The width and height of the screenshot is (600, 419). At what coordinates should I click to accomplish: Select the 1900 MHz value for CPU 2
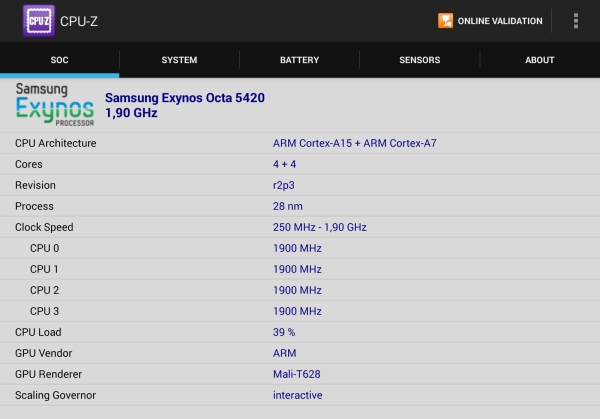coord(297,290)
